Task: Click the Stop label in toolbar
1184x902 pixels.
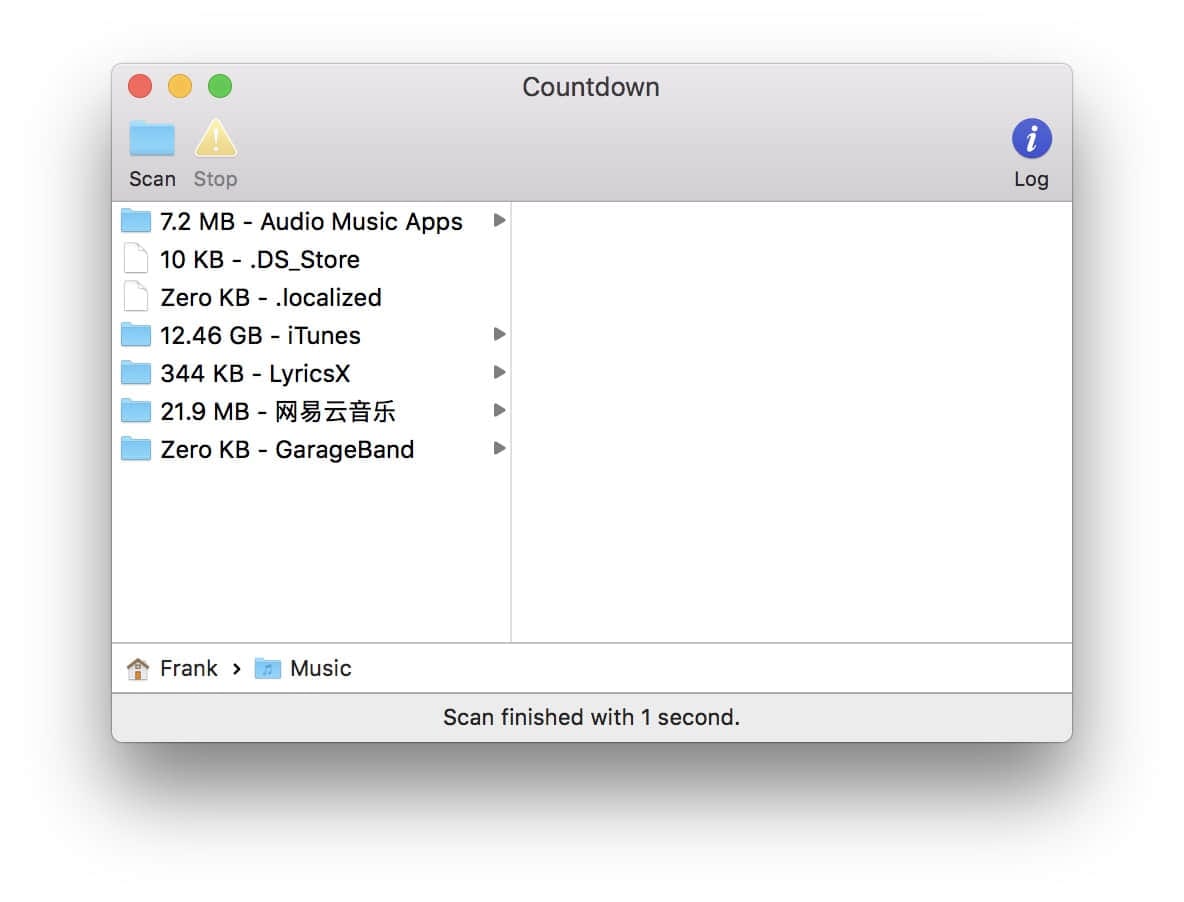Action: point(215,179)
